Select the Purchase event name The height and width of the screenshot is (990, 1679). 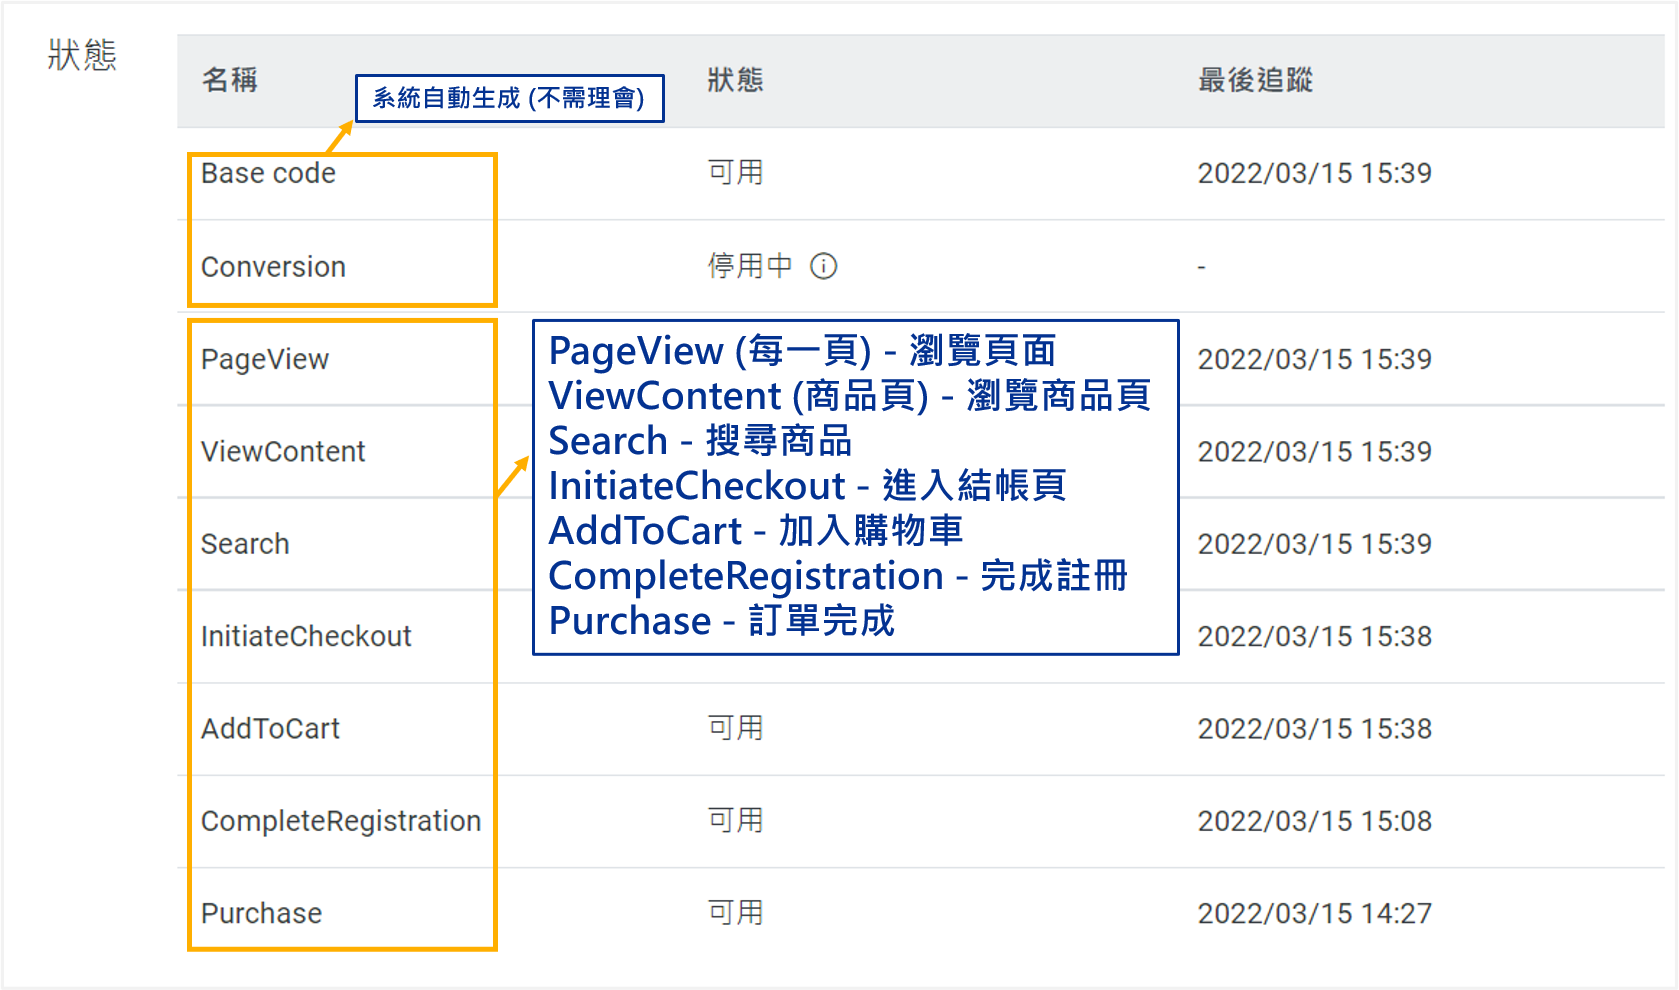tap(261, 913)
